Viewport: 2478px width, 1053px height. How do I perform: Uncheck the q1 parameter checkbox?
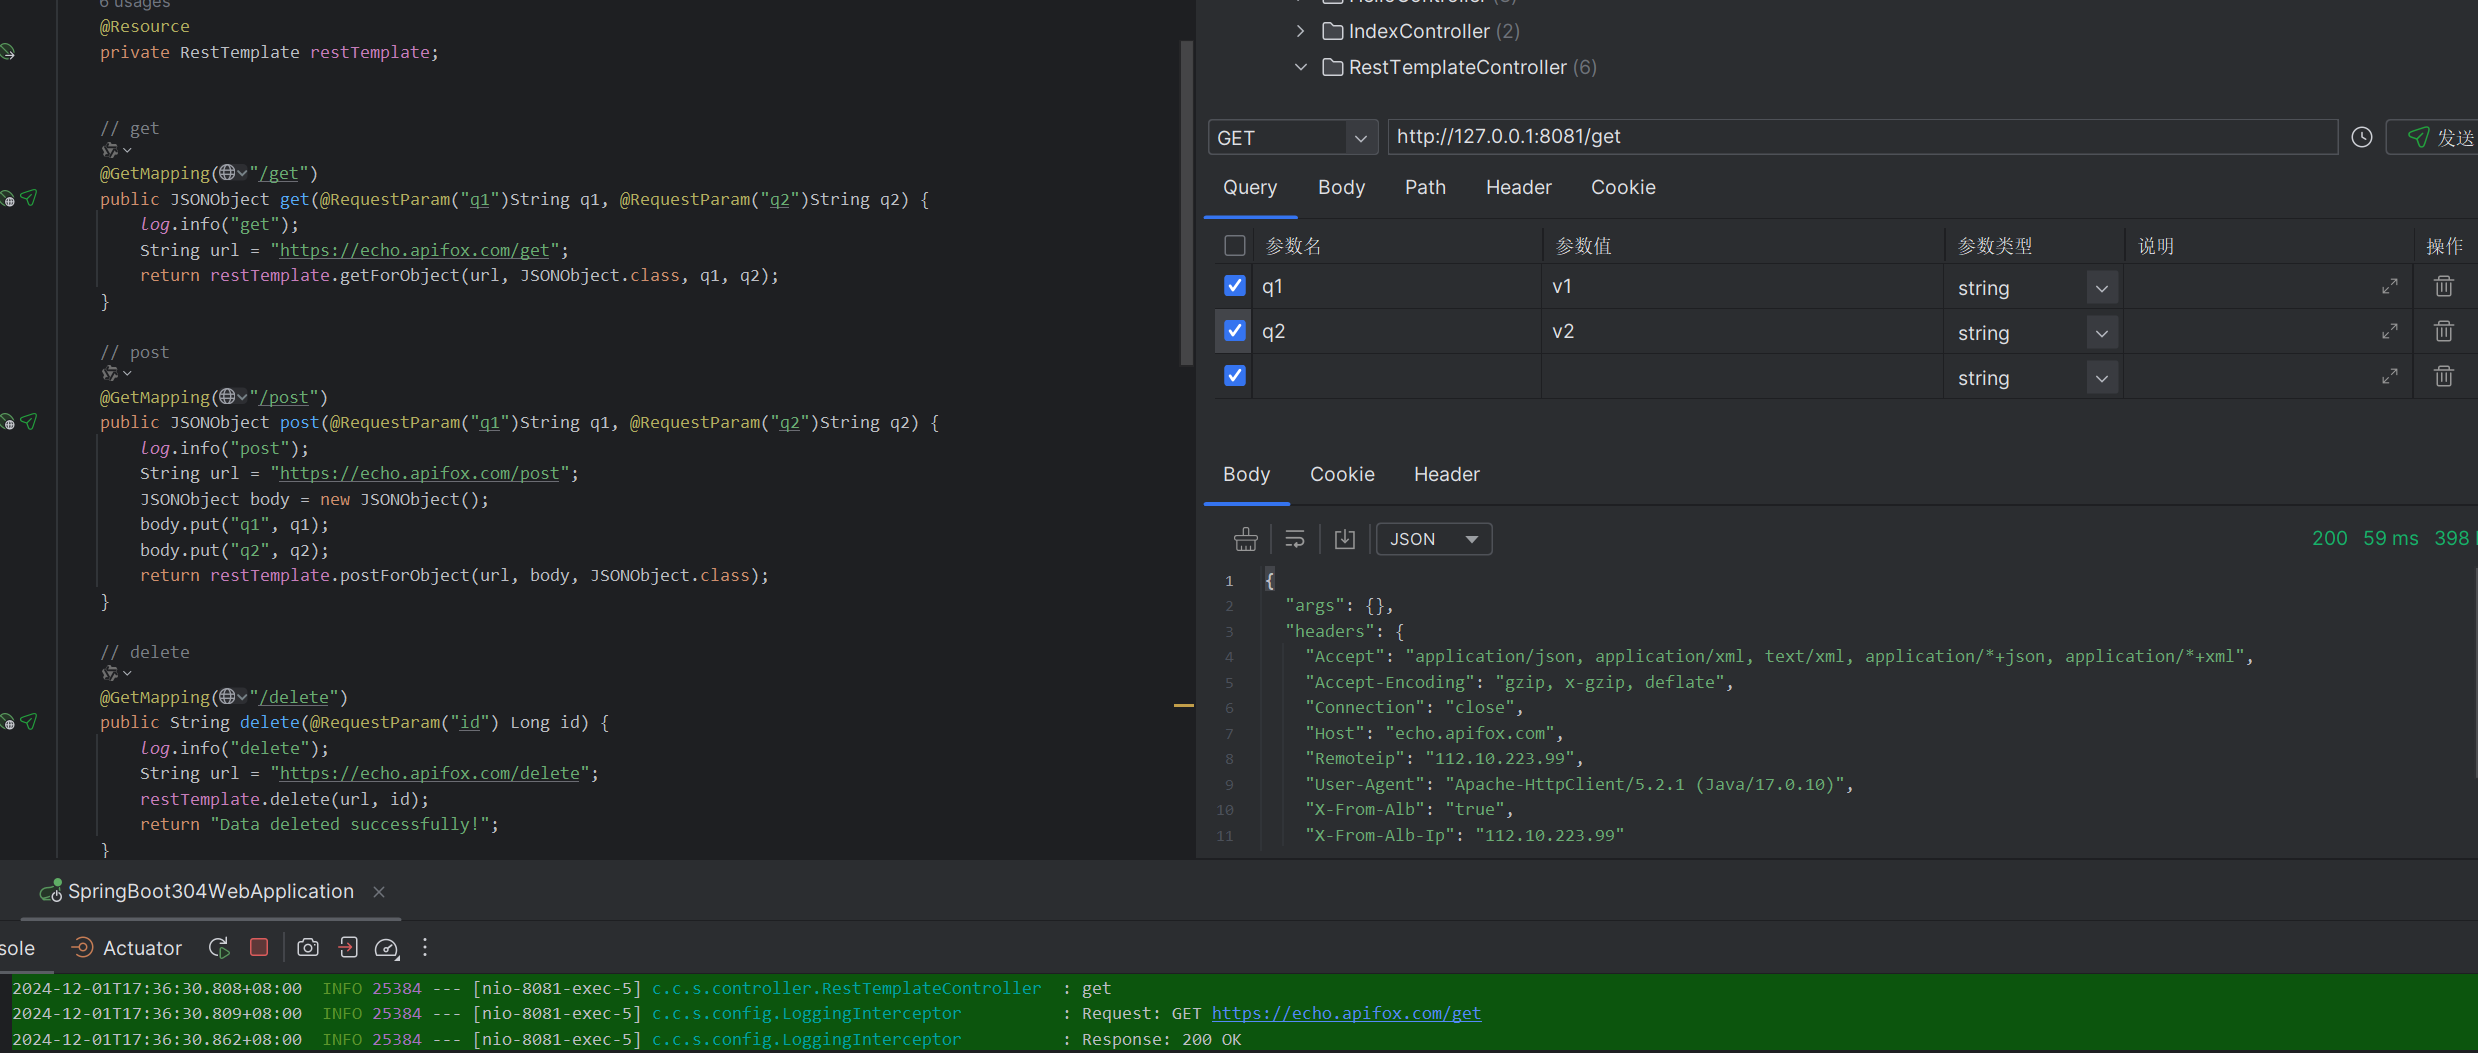[x=1235, y=286]
